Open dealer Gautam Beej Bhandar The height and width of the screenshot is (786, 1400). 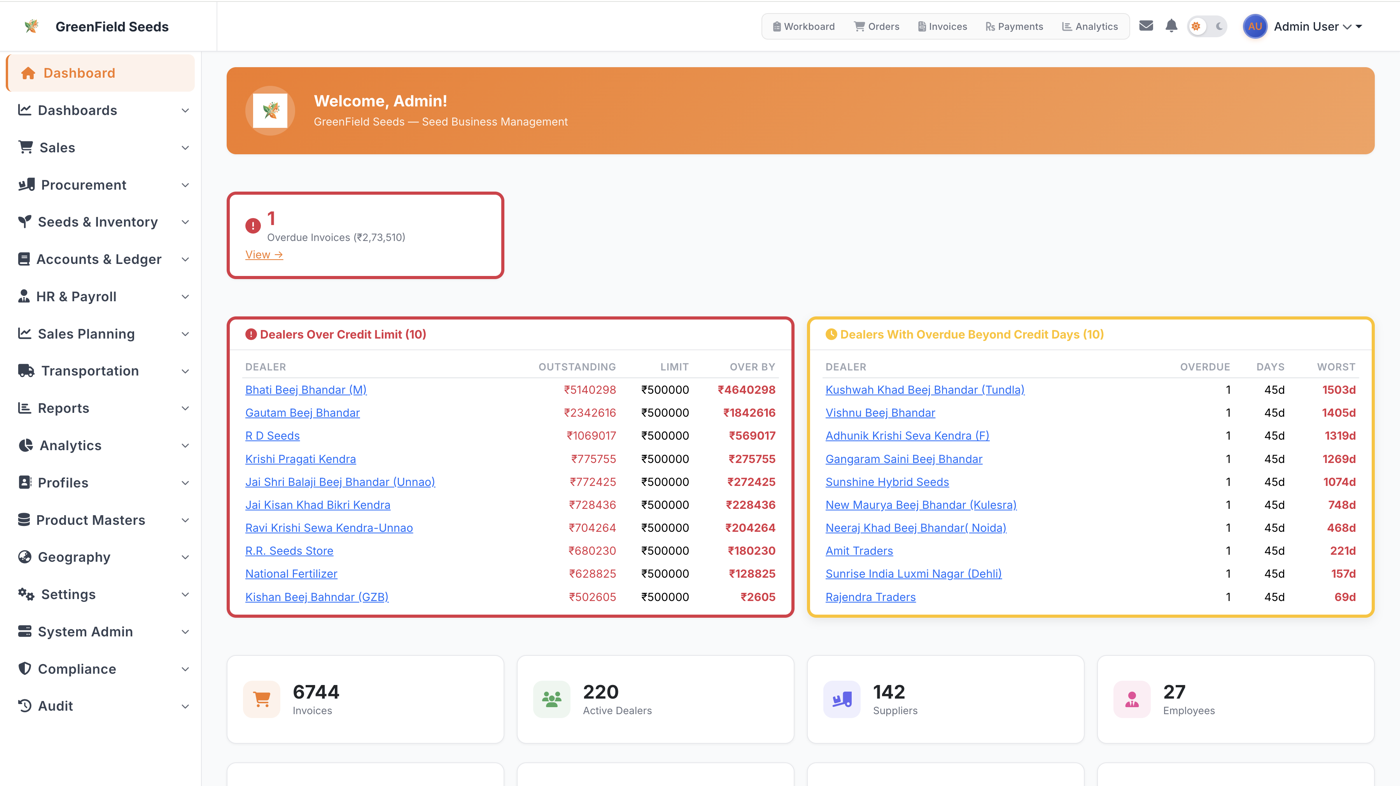point(302,413)
